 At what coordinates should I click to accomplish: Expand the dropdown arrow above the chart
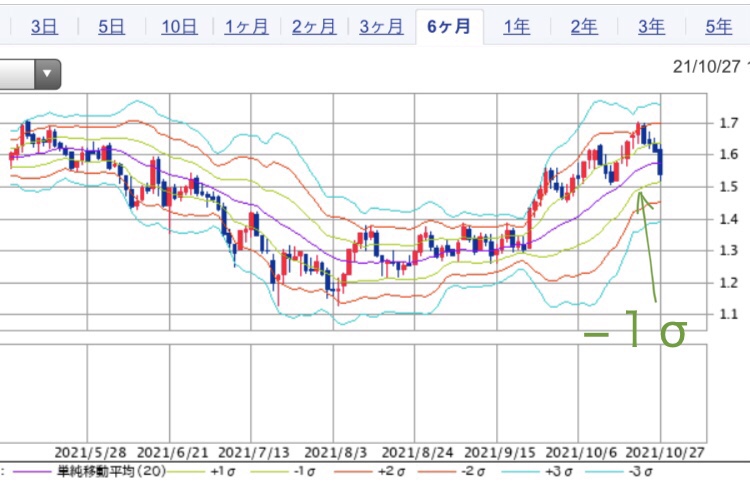pyautogui.click(x=47, y=73)
